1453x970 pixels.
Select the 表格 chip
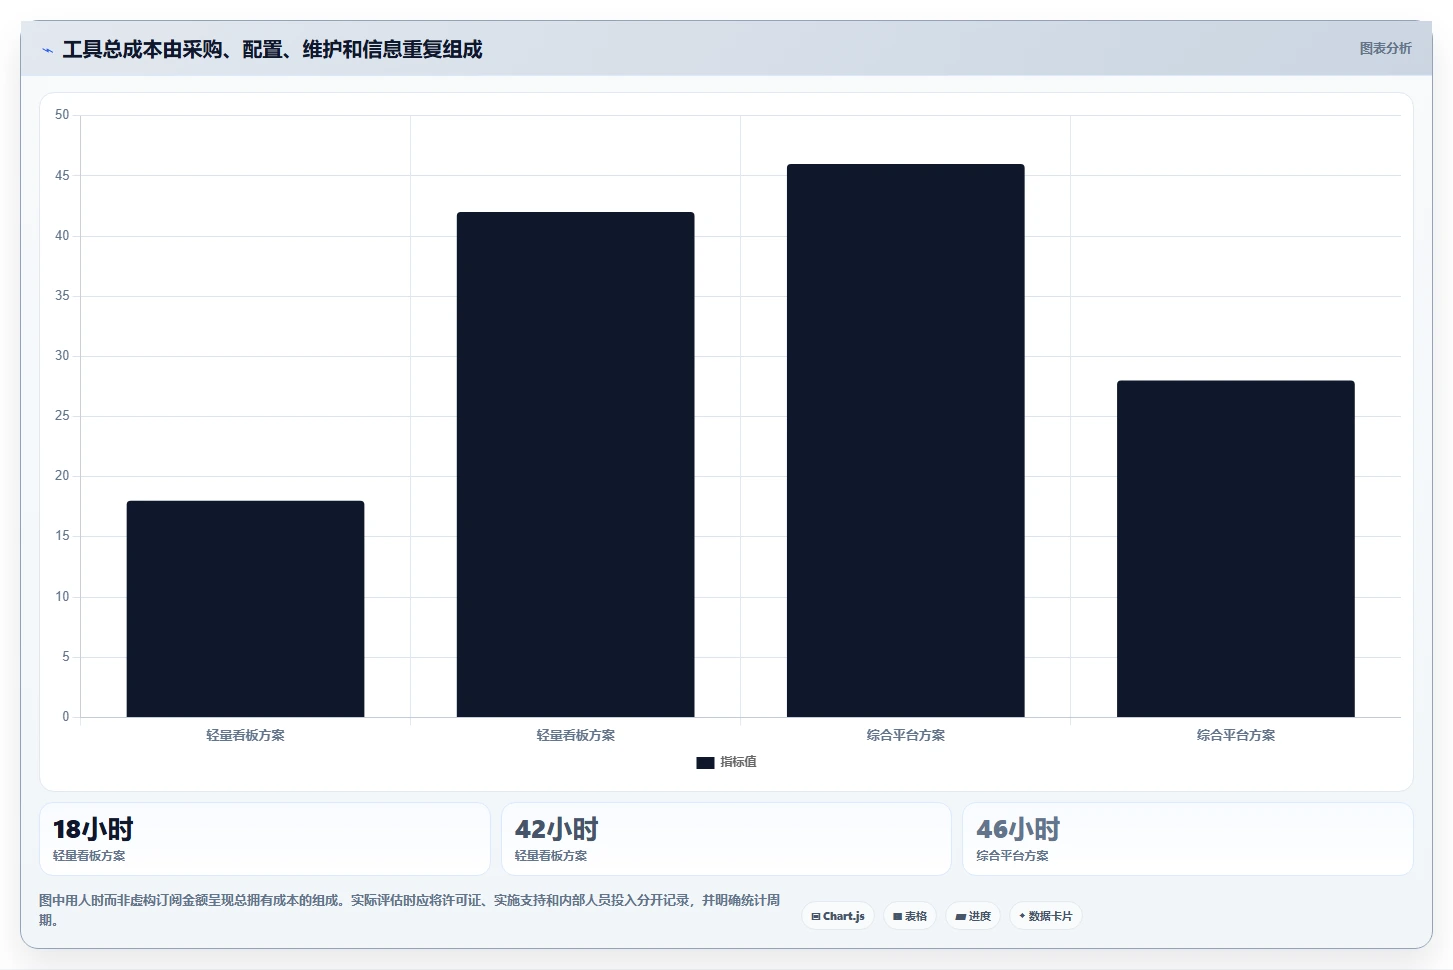[910, 916]
